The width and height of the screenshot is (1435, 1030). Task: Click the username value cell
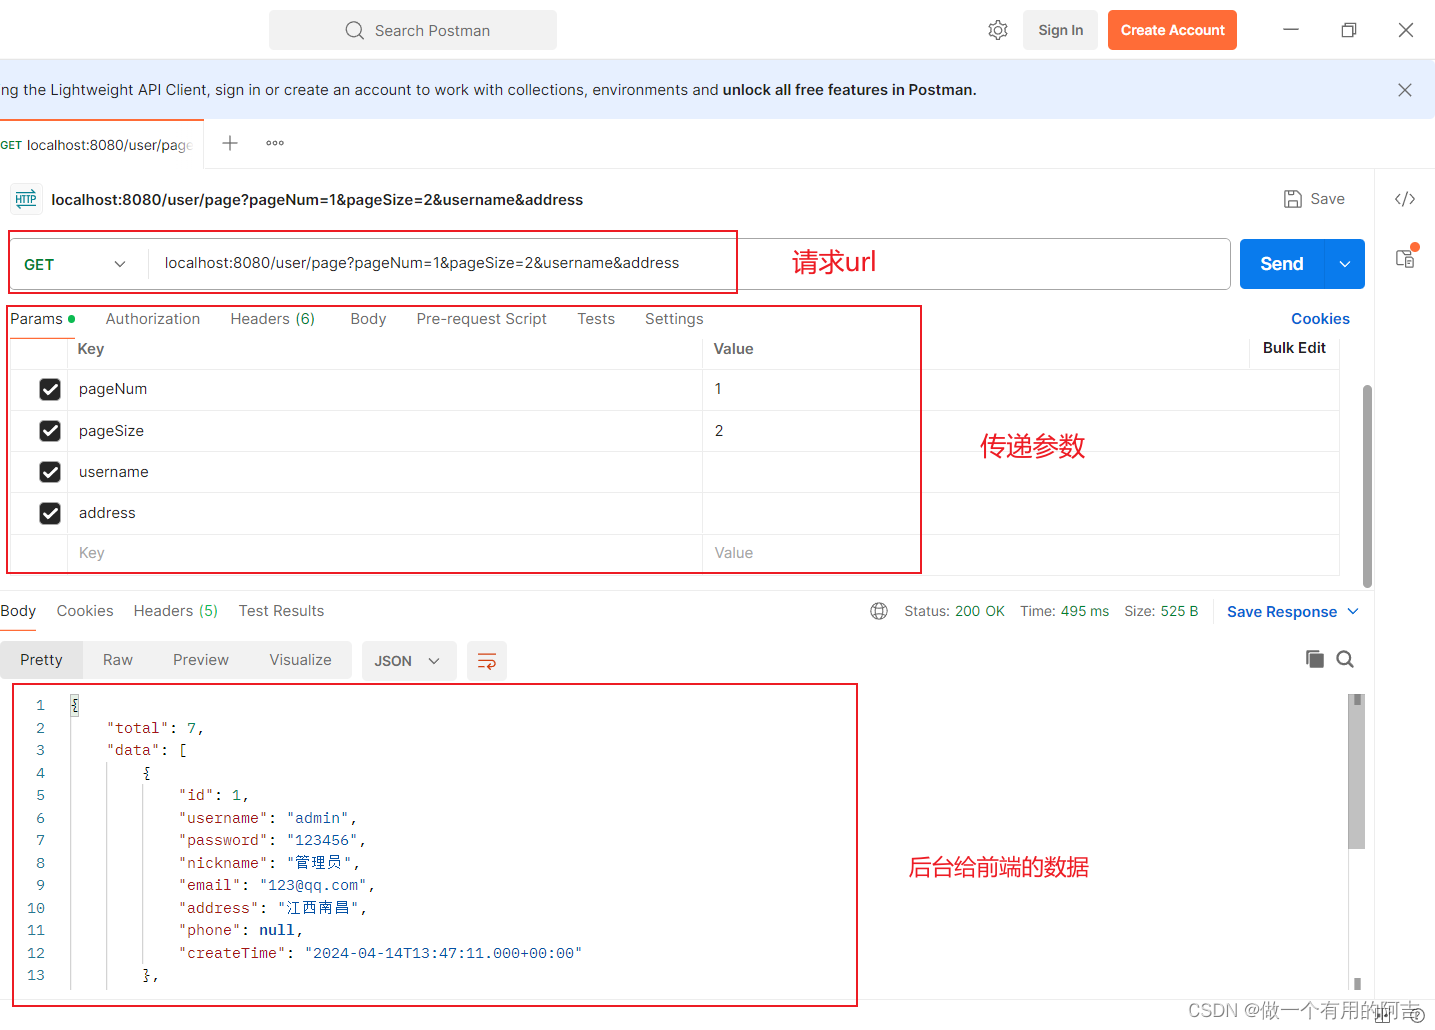(1021, 472)
